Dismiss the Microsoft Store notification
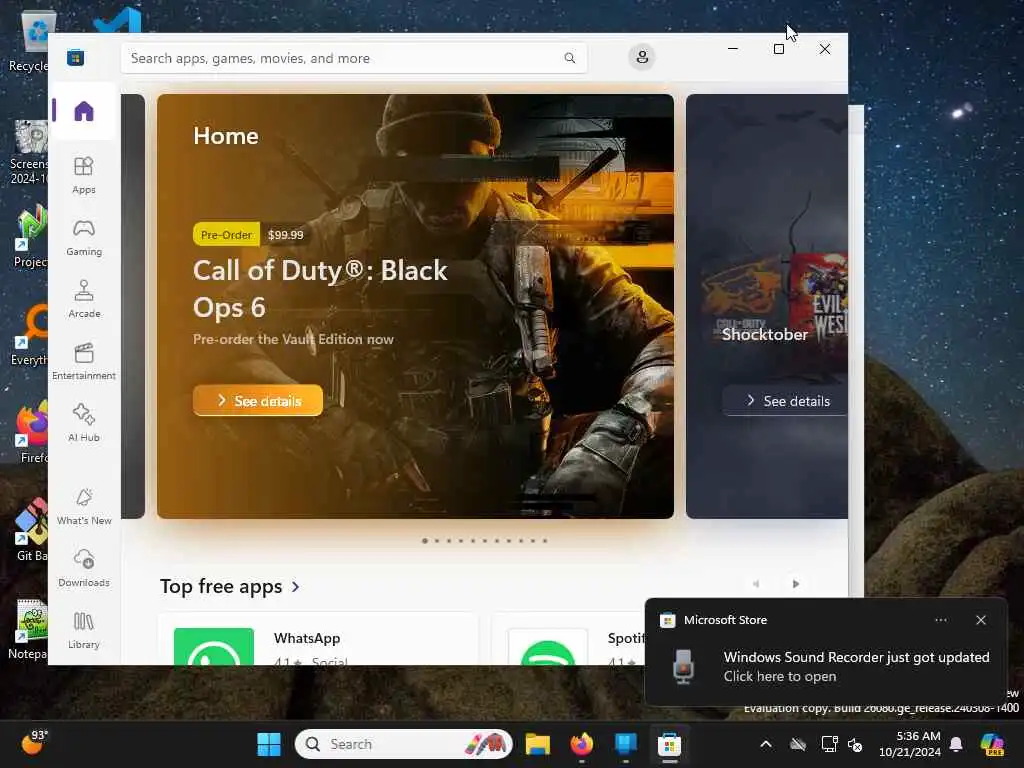 tap(981, 620)
